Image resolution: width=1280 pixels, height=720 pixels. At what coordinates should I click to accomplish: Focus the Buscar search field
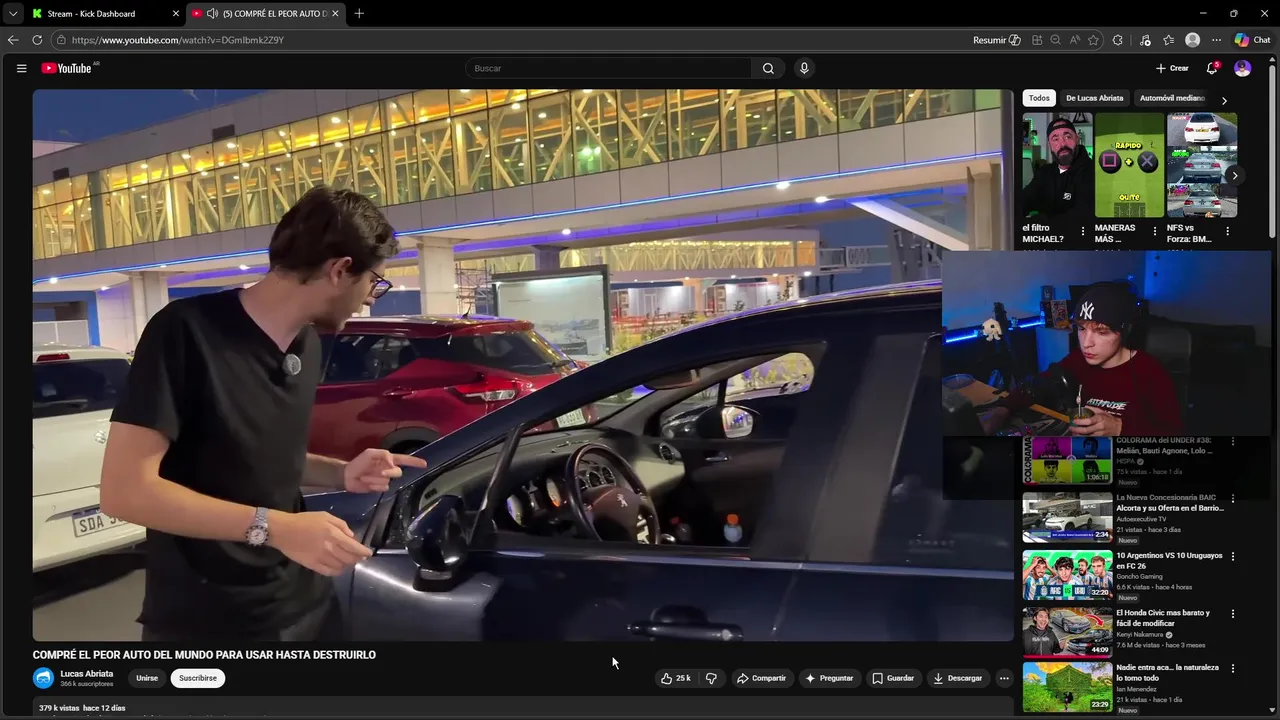(608, 68)
